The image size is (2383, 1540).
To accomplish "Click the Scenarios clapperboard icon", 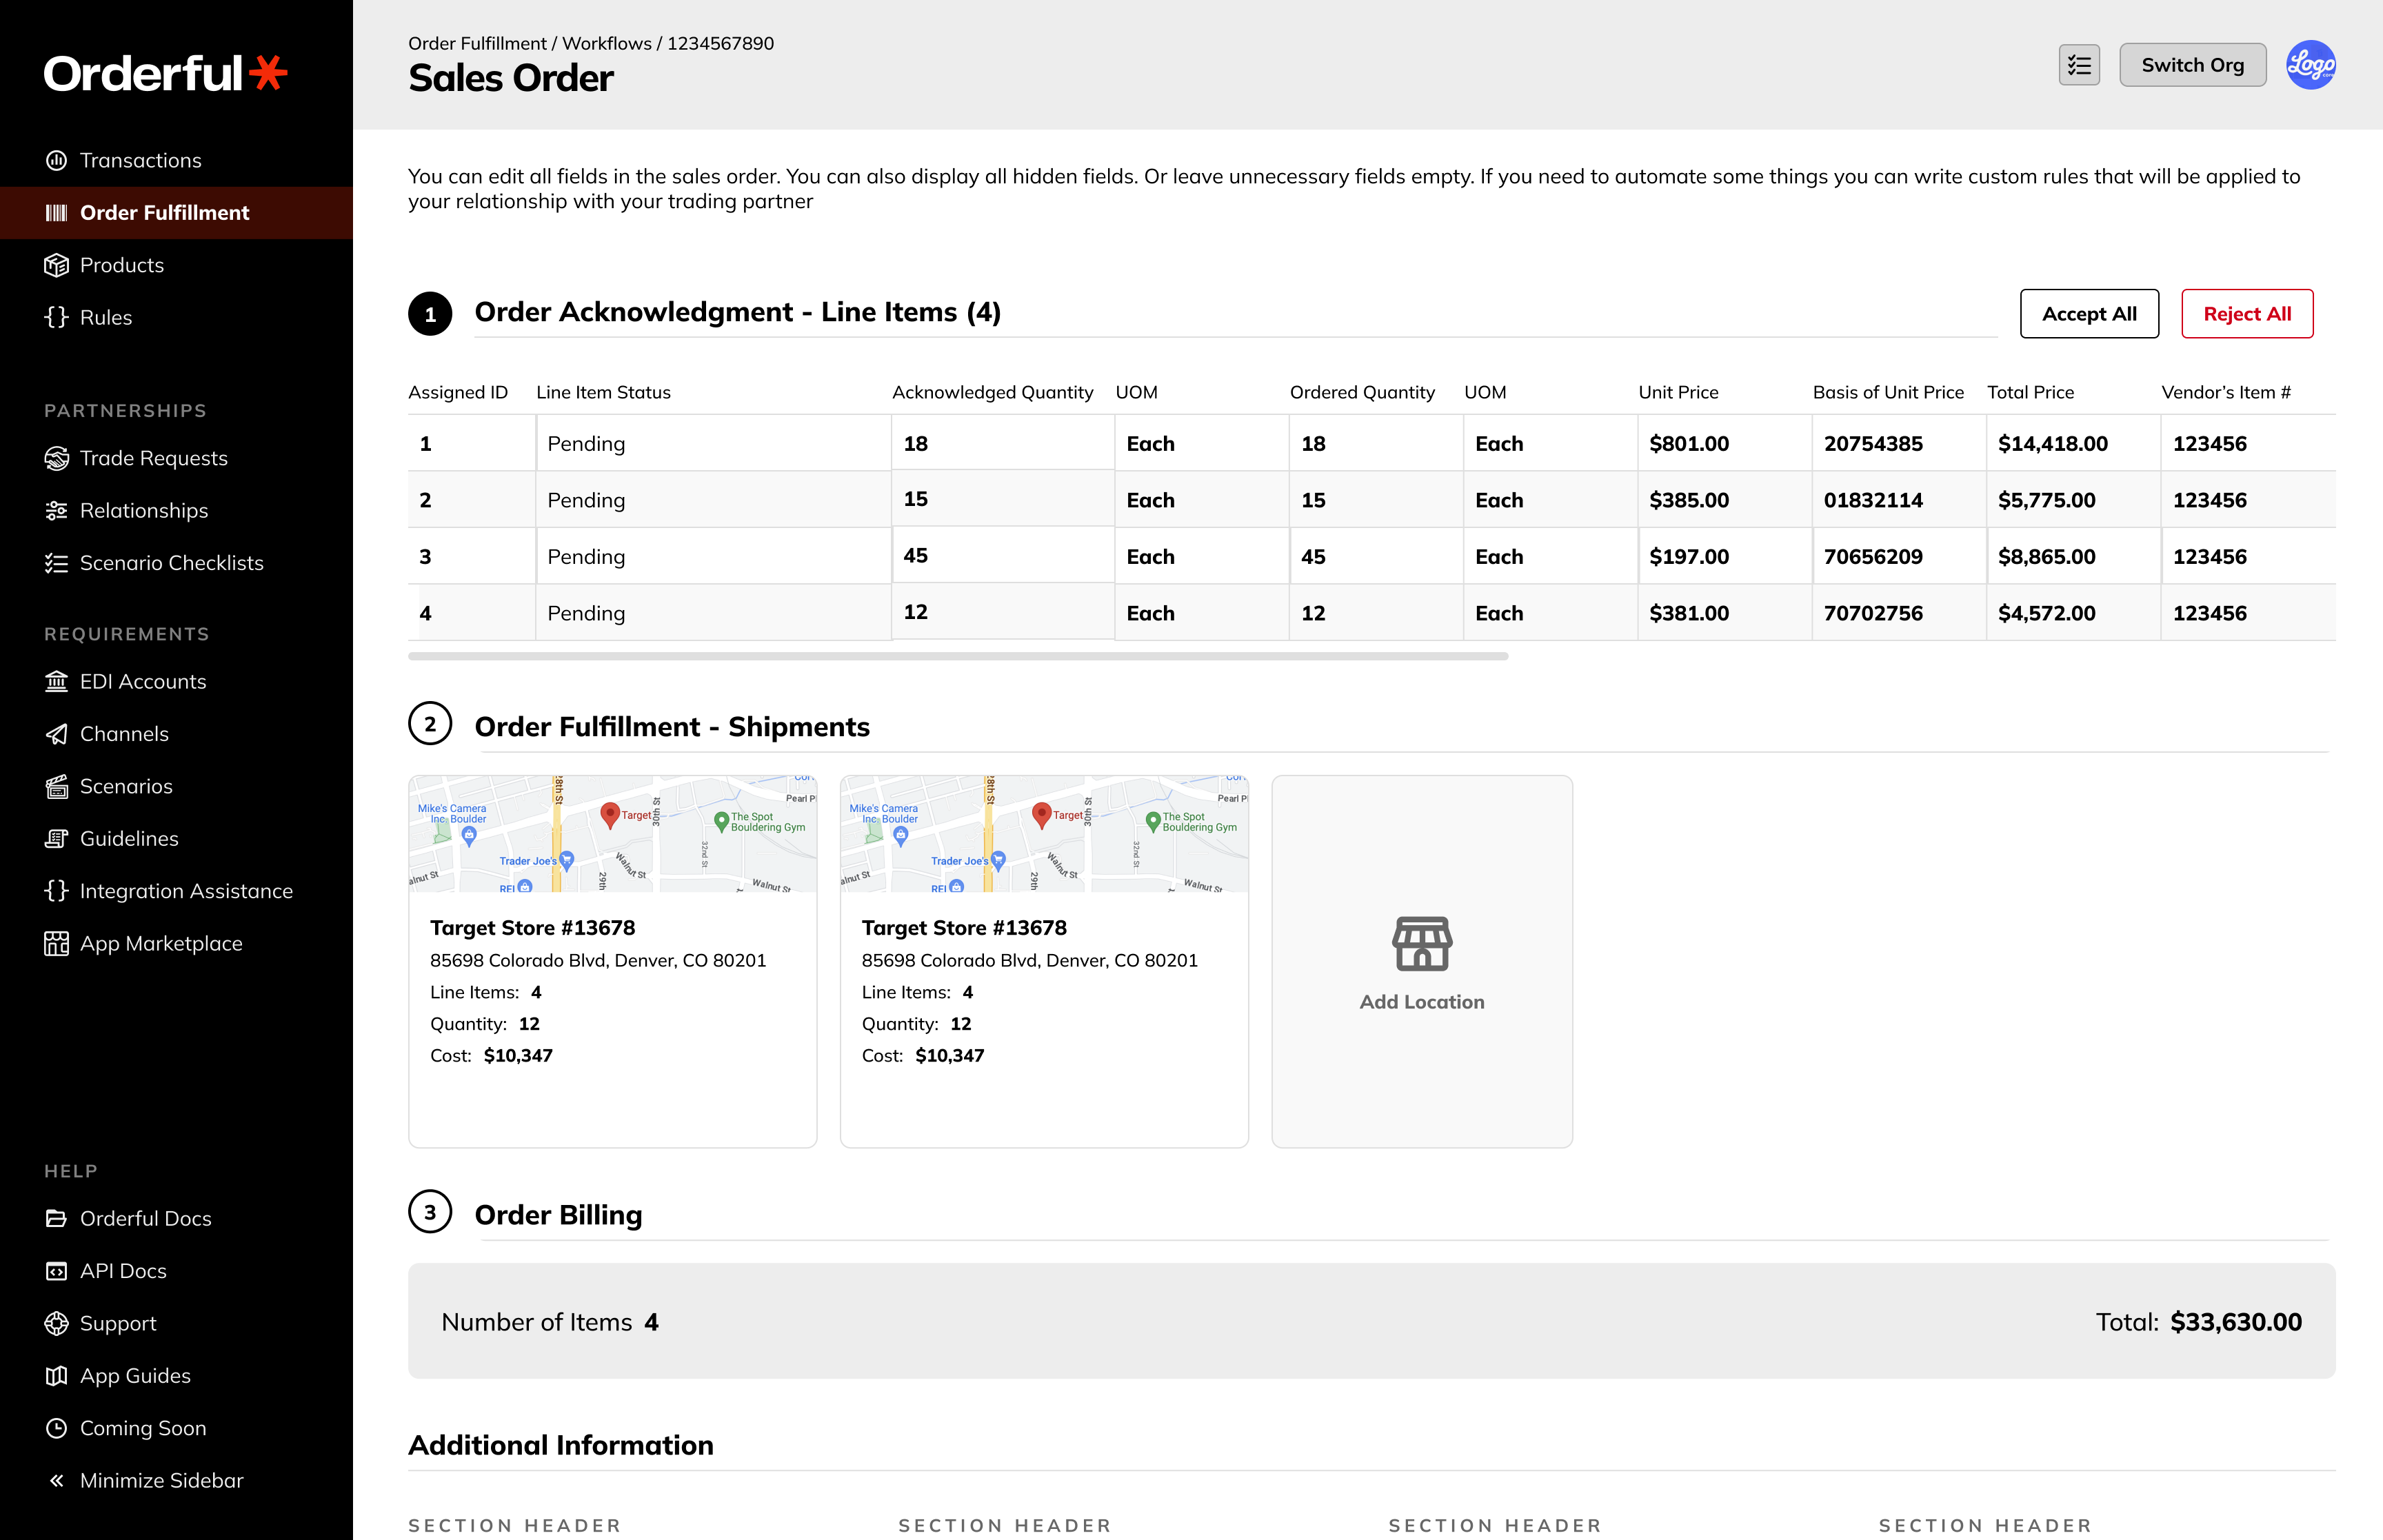I will tap(56, 787).
